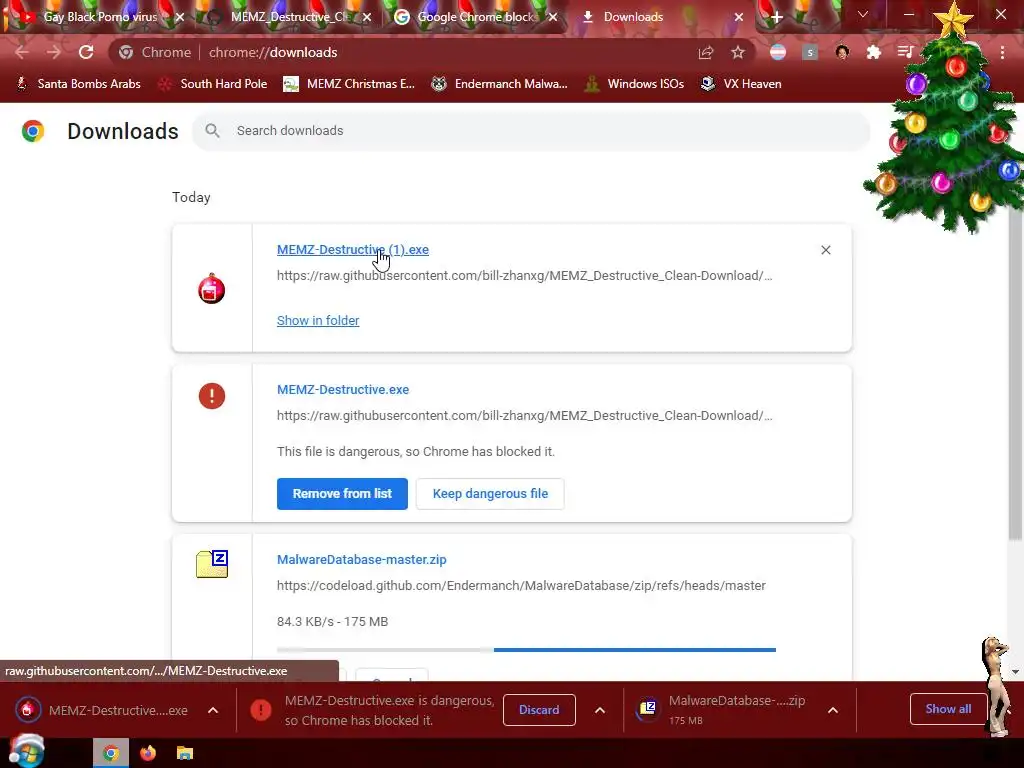Click Discard in the download shelf
1024x768 pixels.
point(539,710)
